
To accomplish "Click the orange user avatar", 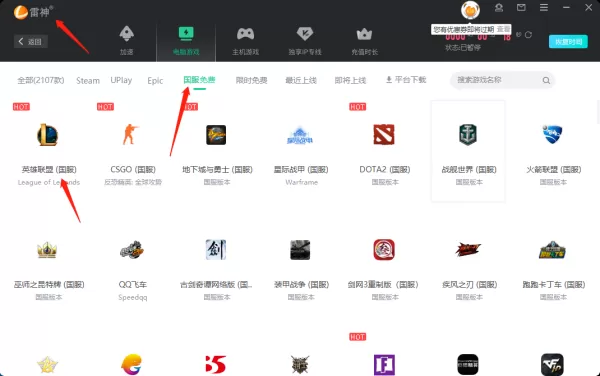I will click(470, 10).
